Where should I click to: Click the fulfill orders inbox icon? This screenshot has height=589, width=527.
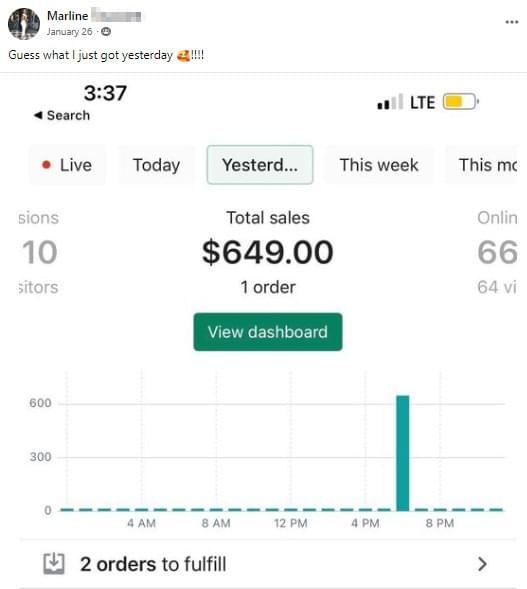(x=54, y=563)
